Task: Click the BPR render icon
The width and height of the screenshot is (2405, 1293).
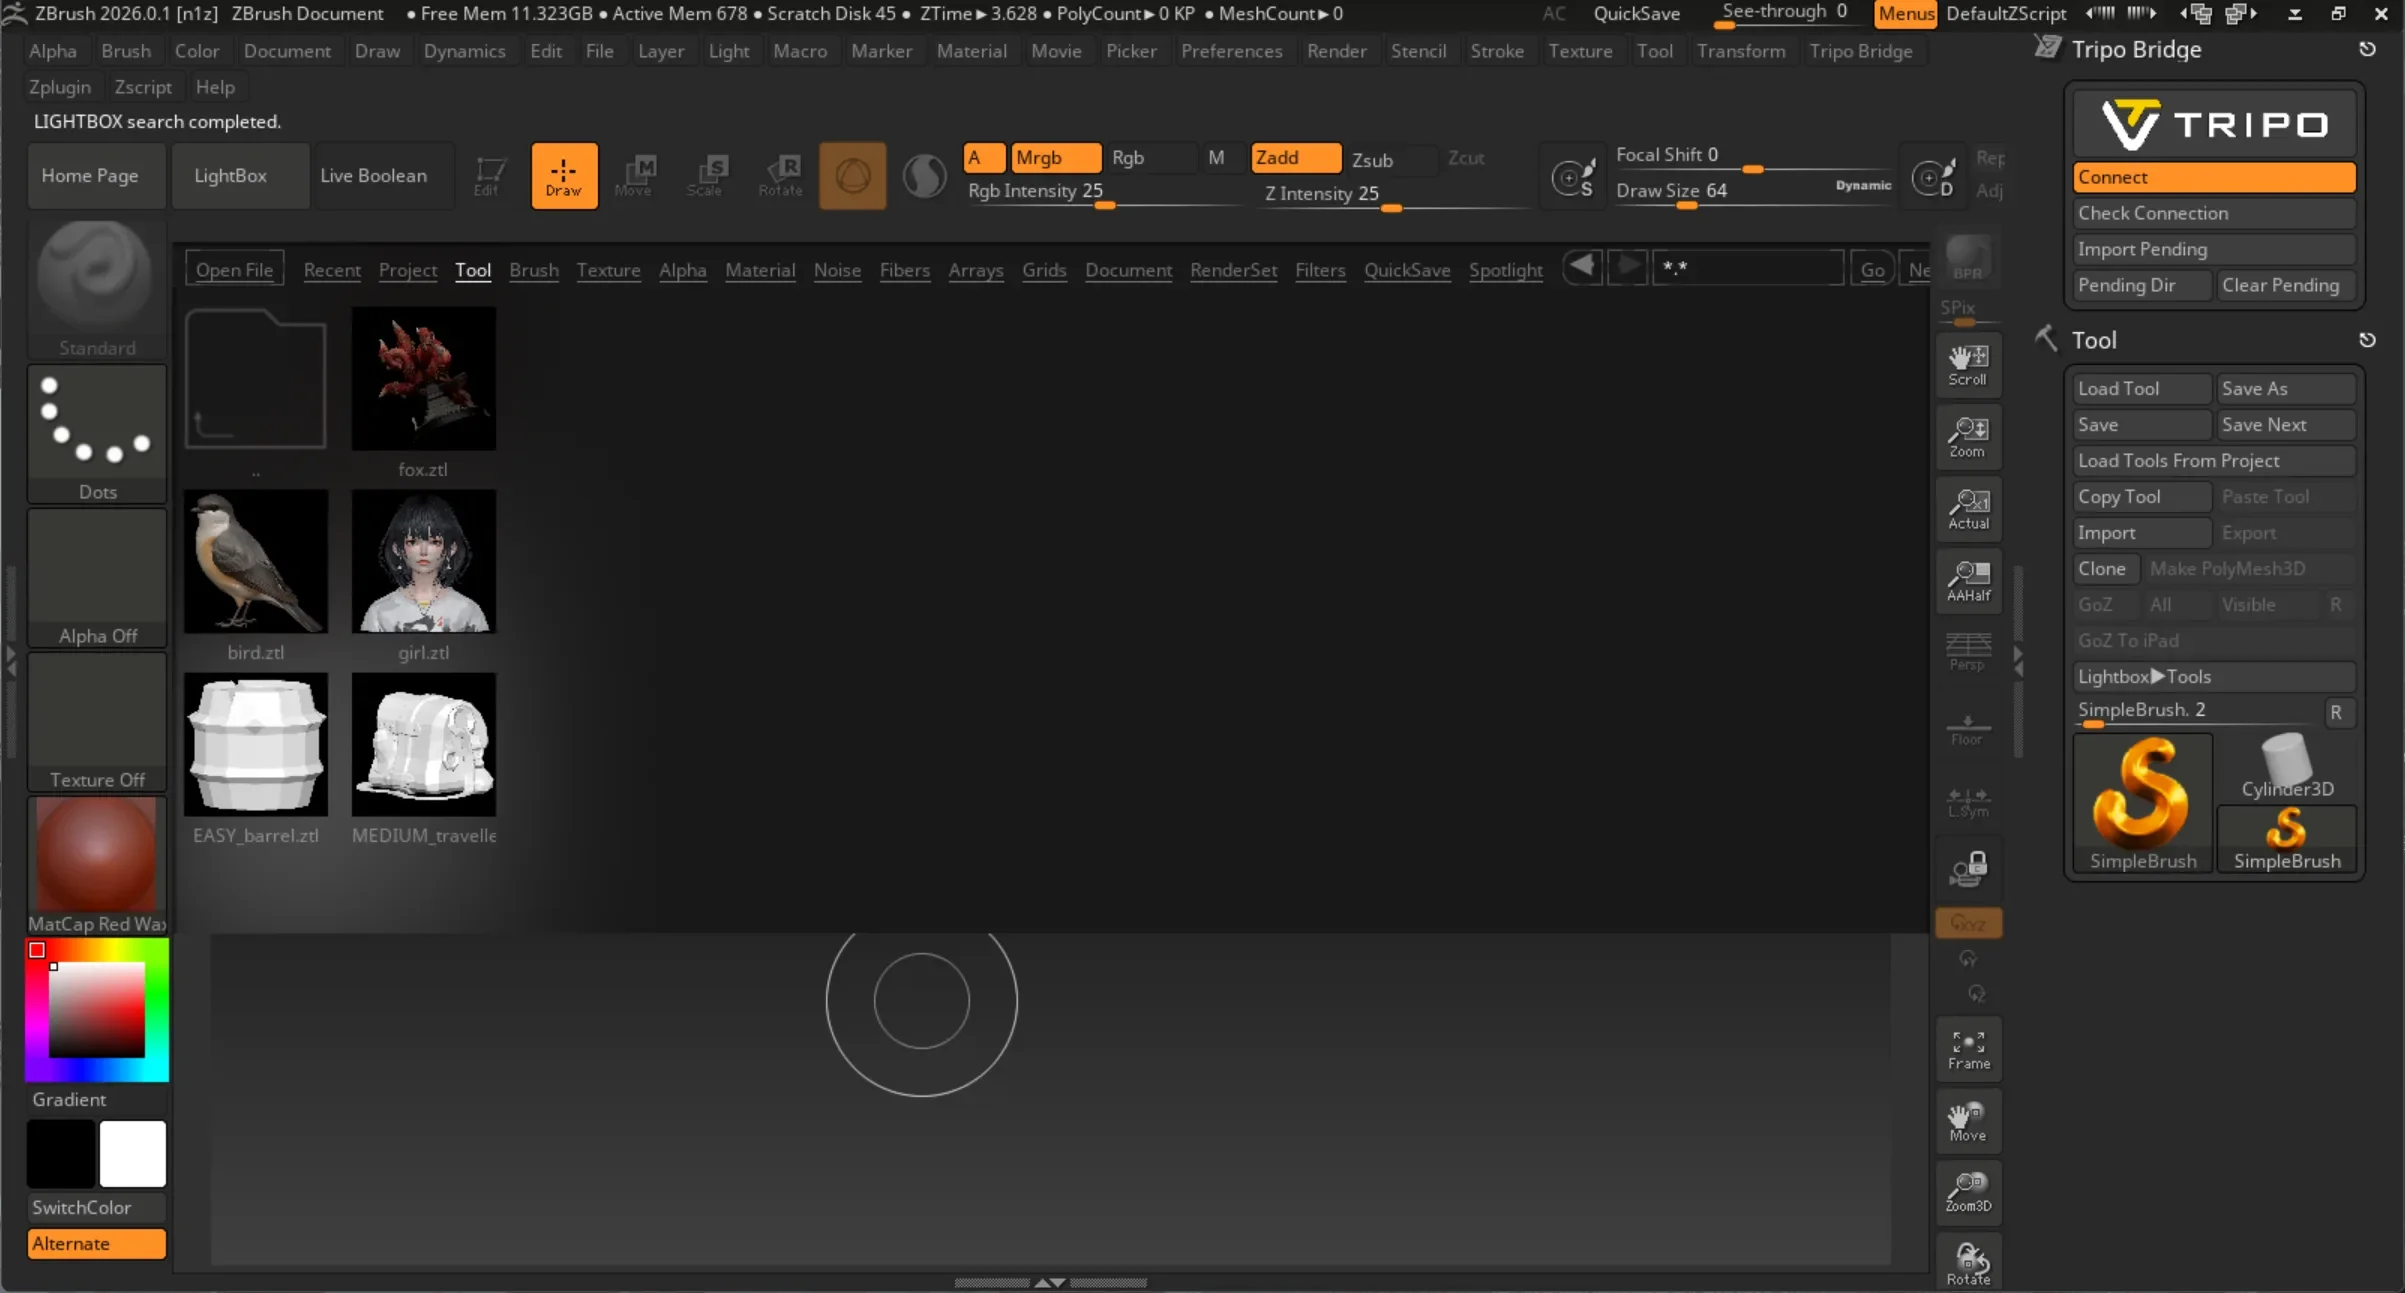Action: [1967, 258]
